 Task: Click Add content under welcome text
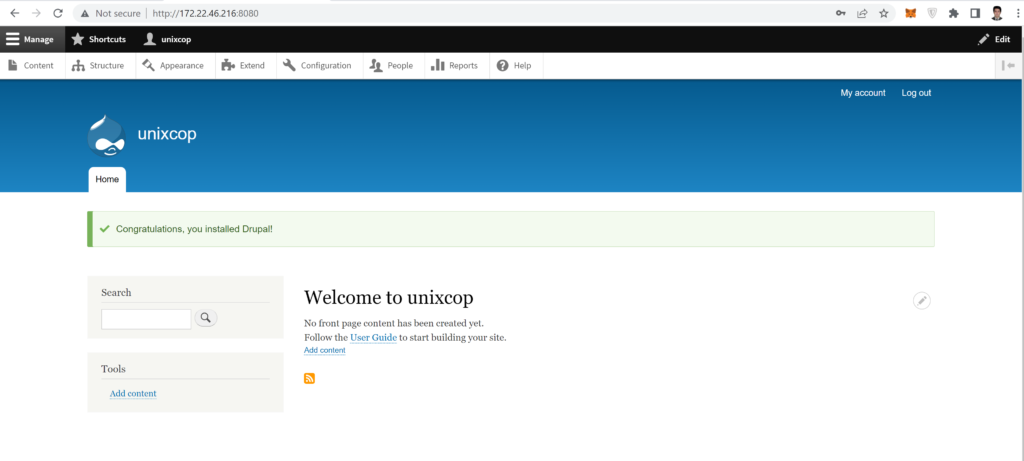tap(325, 351)
